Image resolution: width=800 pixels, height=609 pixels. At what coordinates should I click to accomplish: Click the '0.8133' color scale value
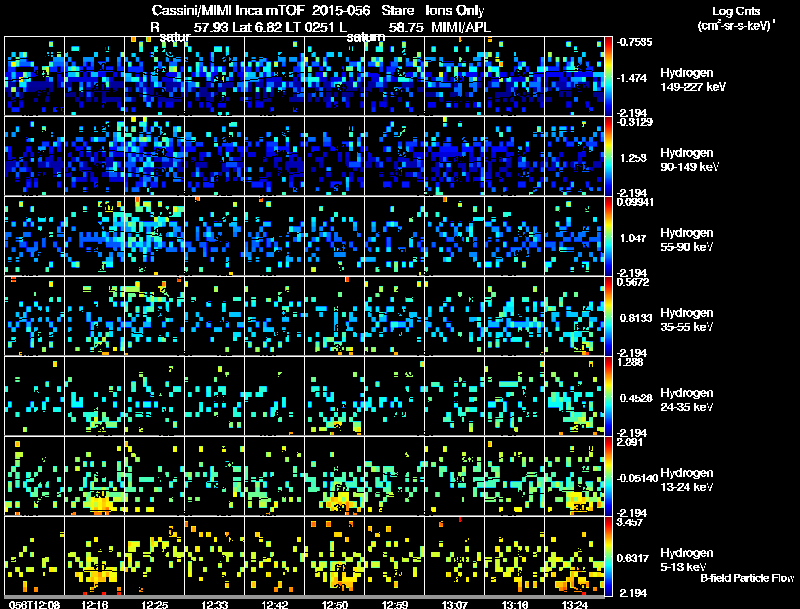pyautogui.click(x=636, y=318)
